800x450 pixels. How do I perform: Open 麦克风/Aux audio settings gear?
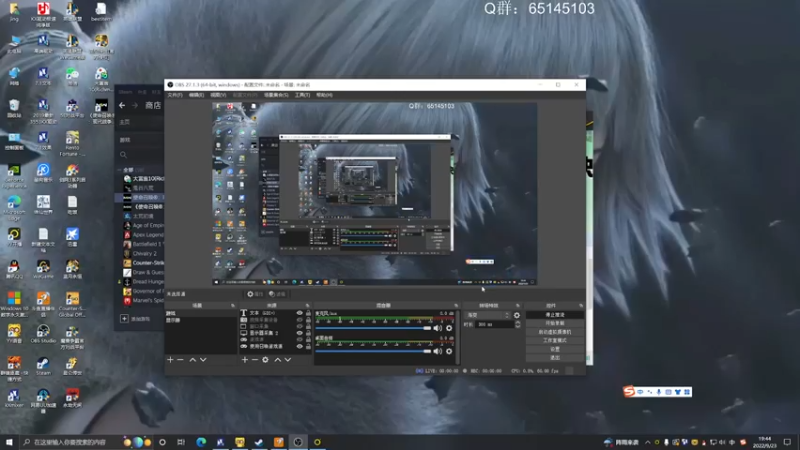(449, 328)
